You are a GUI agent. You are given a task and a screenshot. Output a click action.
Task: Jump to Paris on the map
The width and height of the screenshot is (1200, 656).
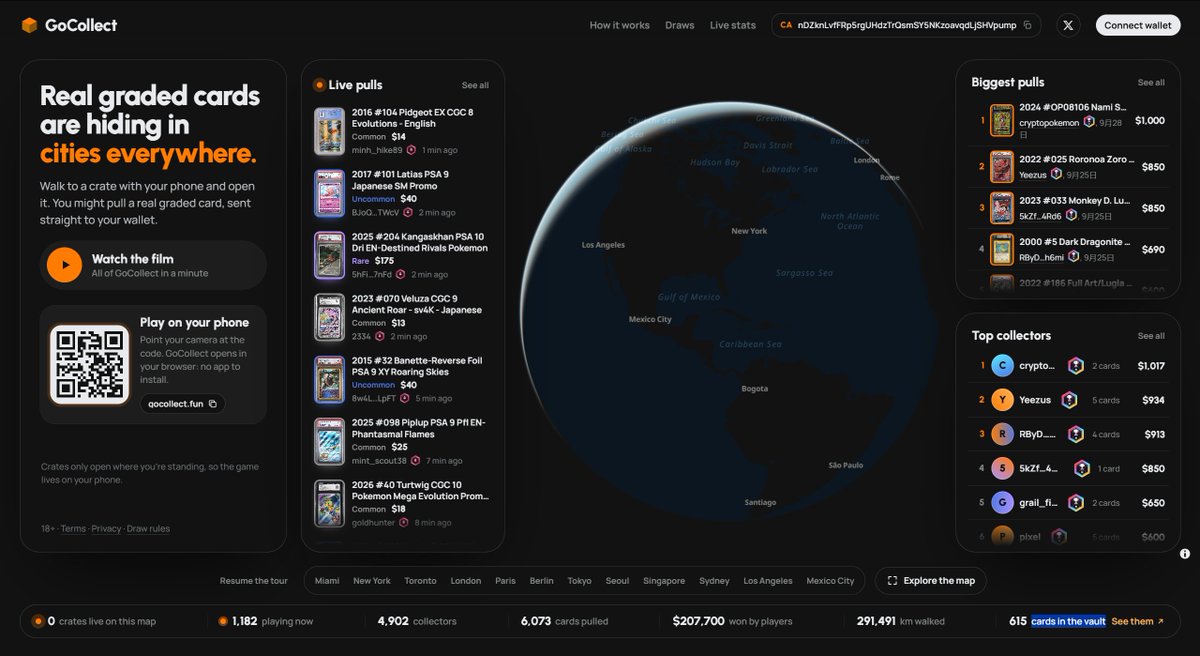[505, 581]
